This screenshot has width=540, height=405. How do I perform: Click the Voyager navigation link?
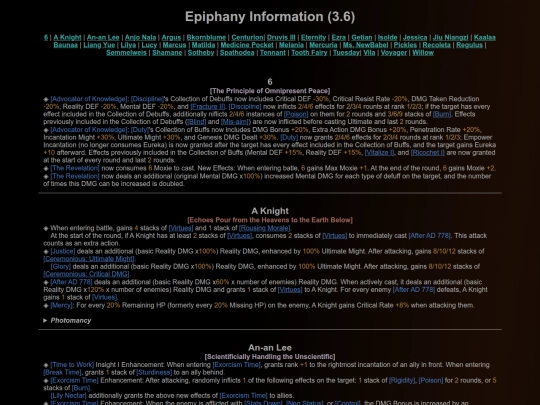[394, 53]
